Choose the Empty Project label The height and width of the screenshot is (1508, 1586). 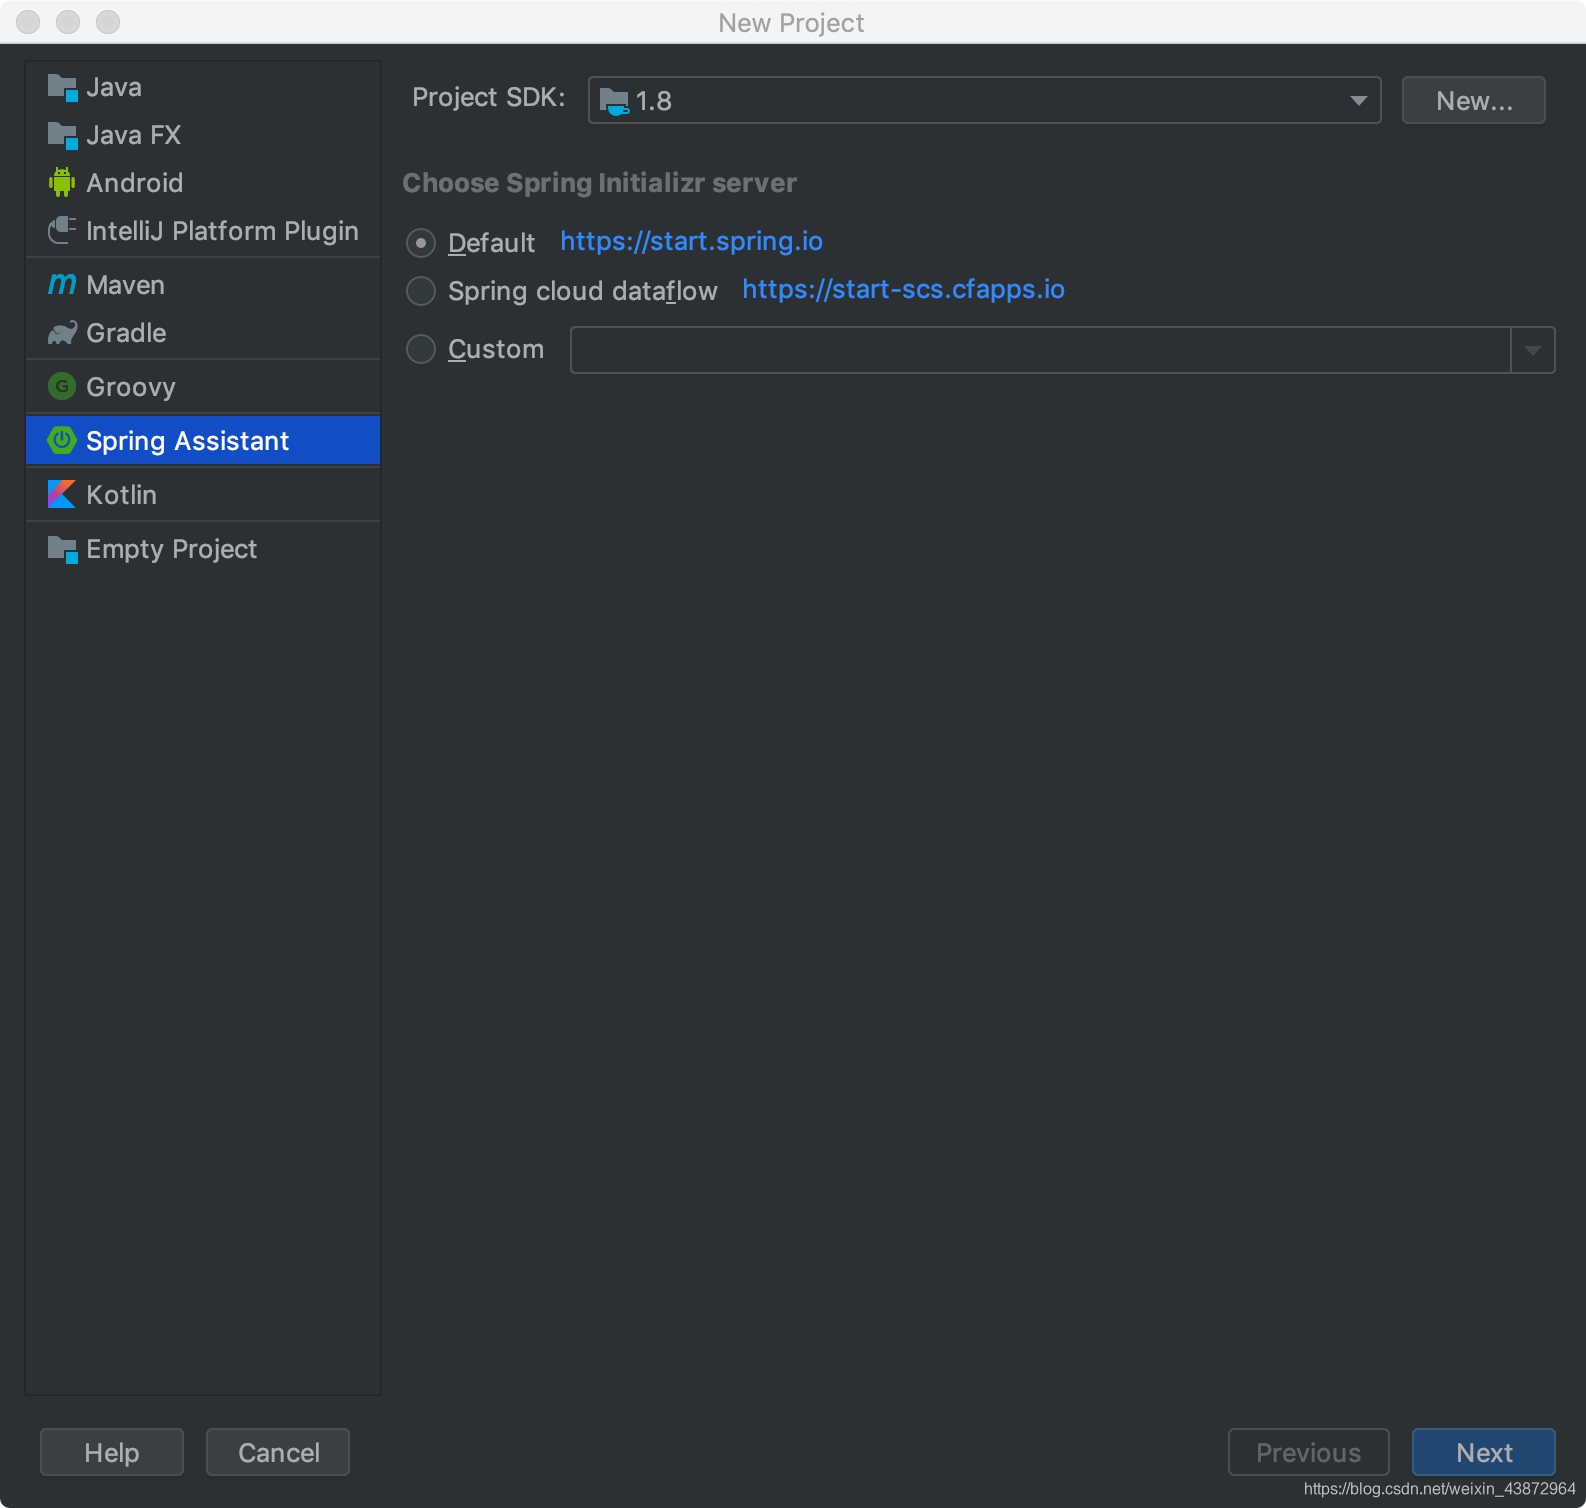click(x=172, y=549)
